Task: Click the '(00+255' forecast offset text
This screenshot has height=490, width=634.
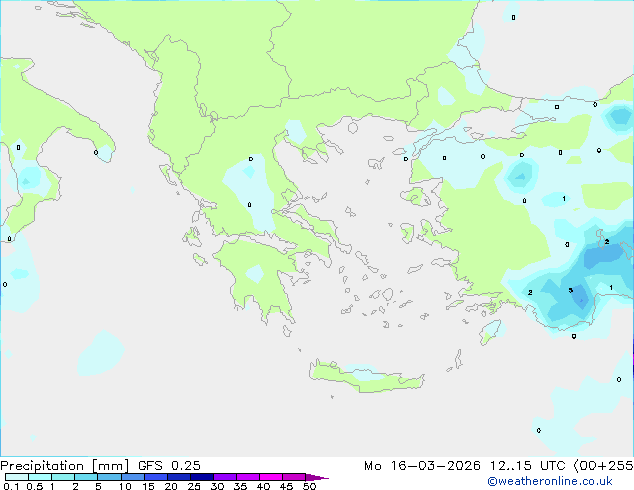Action: coord(603,466)
